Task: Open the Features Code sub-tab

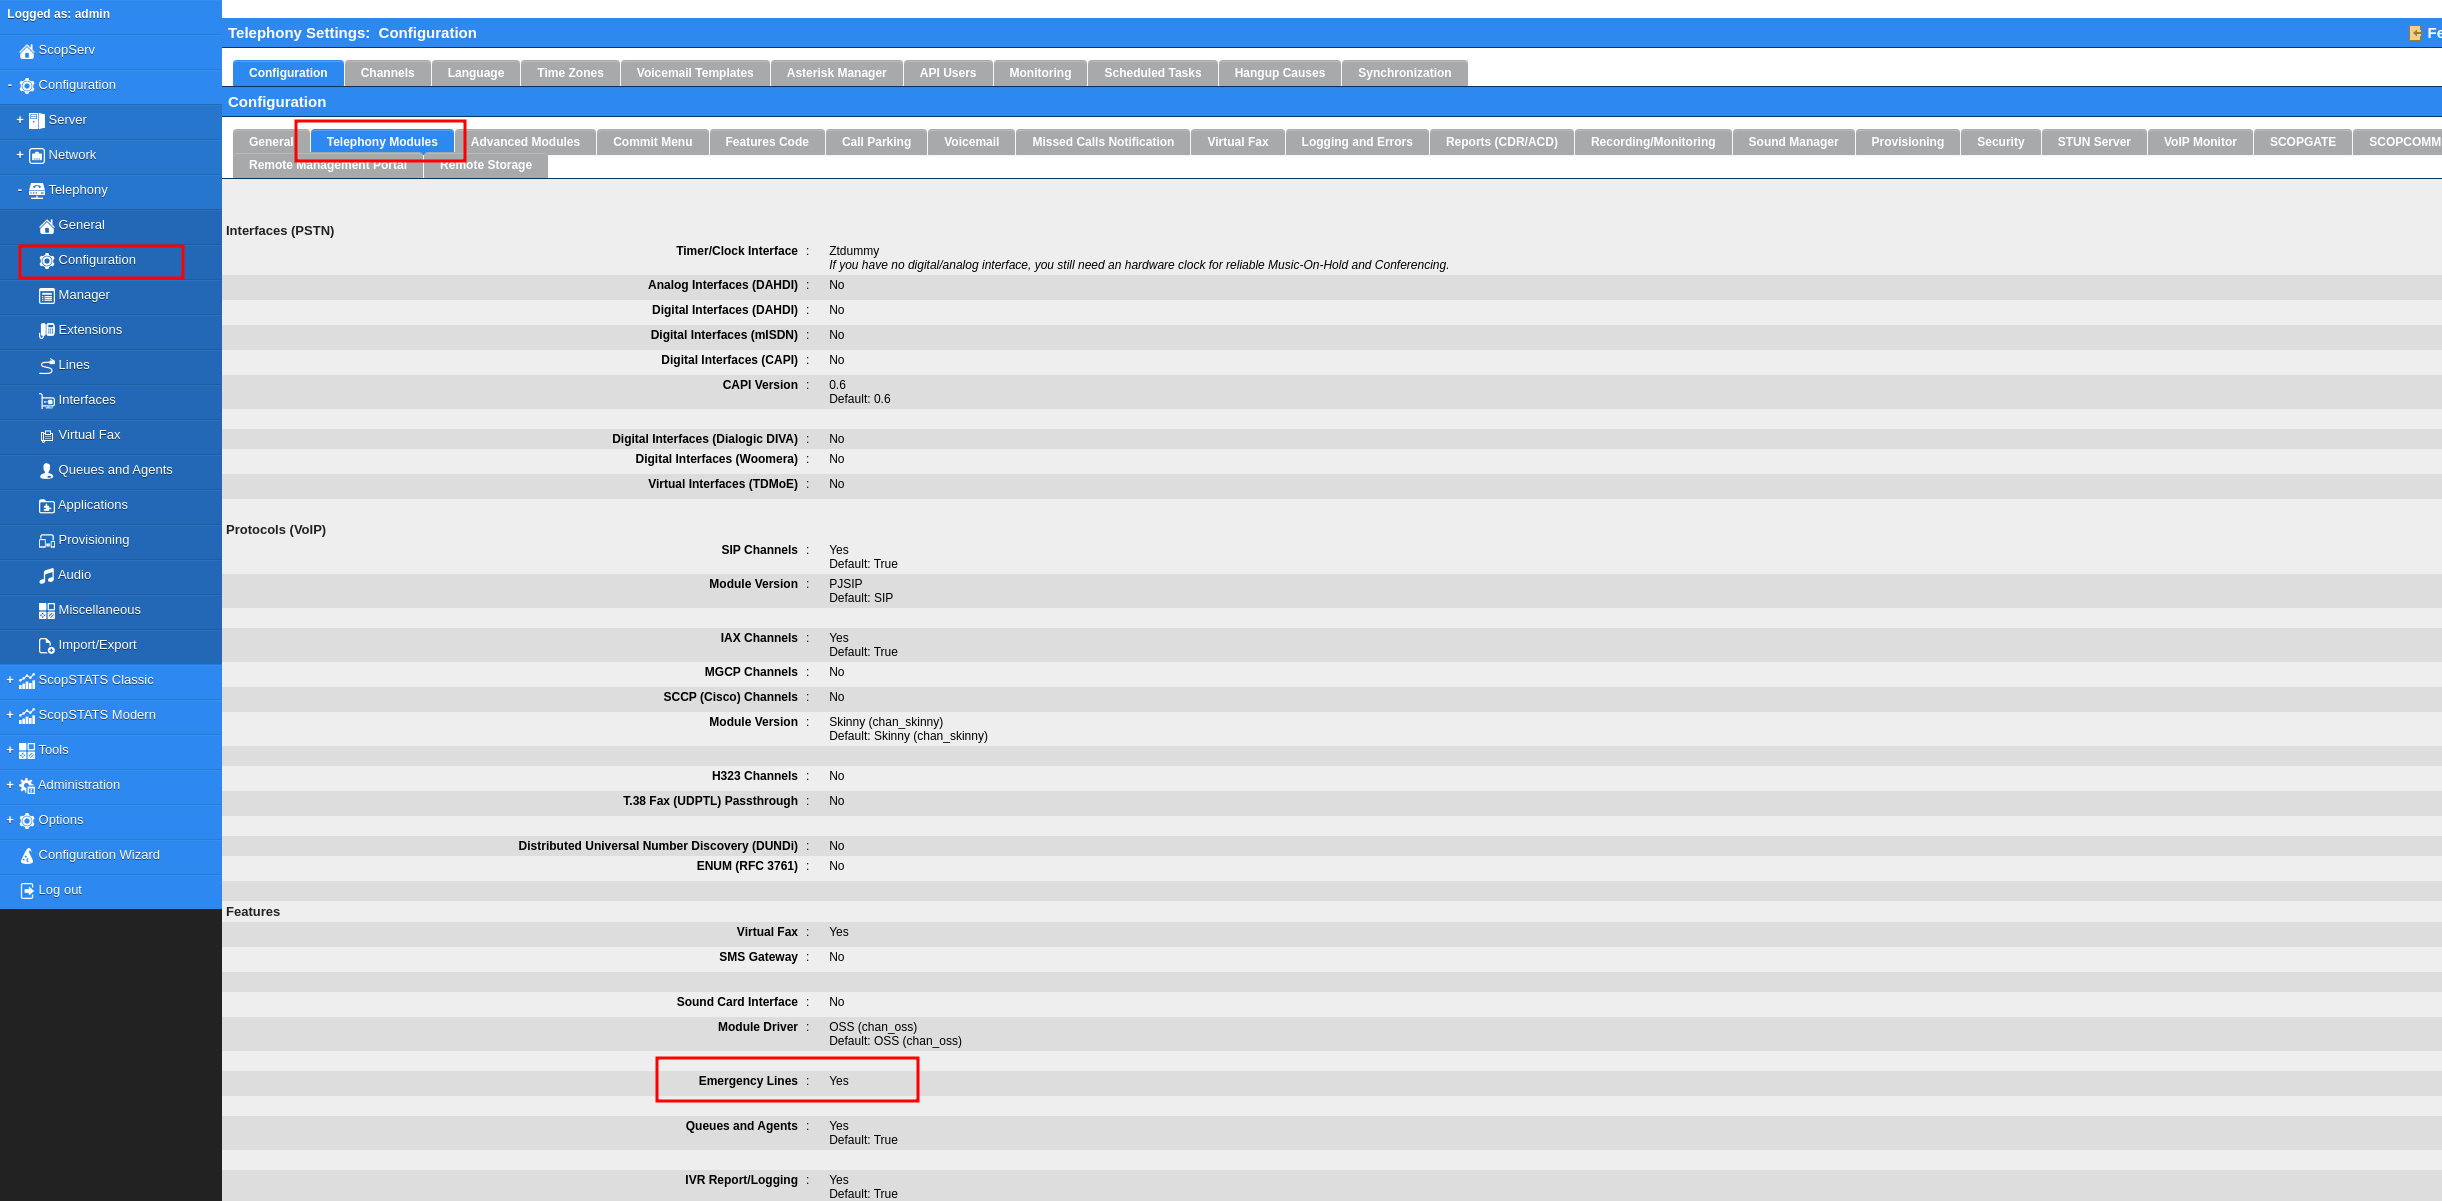Action: click(x=767, y=142)
